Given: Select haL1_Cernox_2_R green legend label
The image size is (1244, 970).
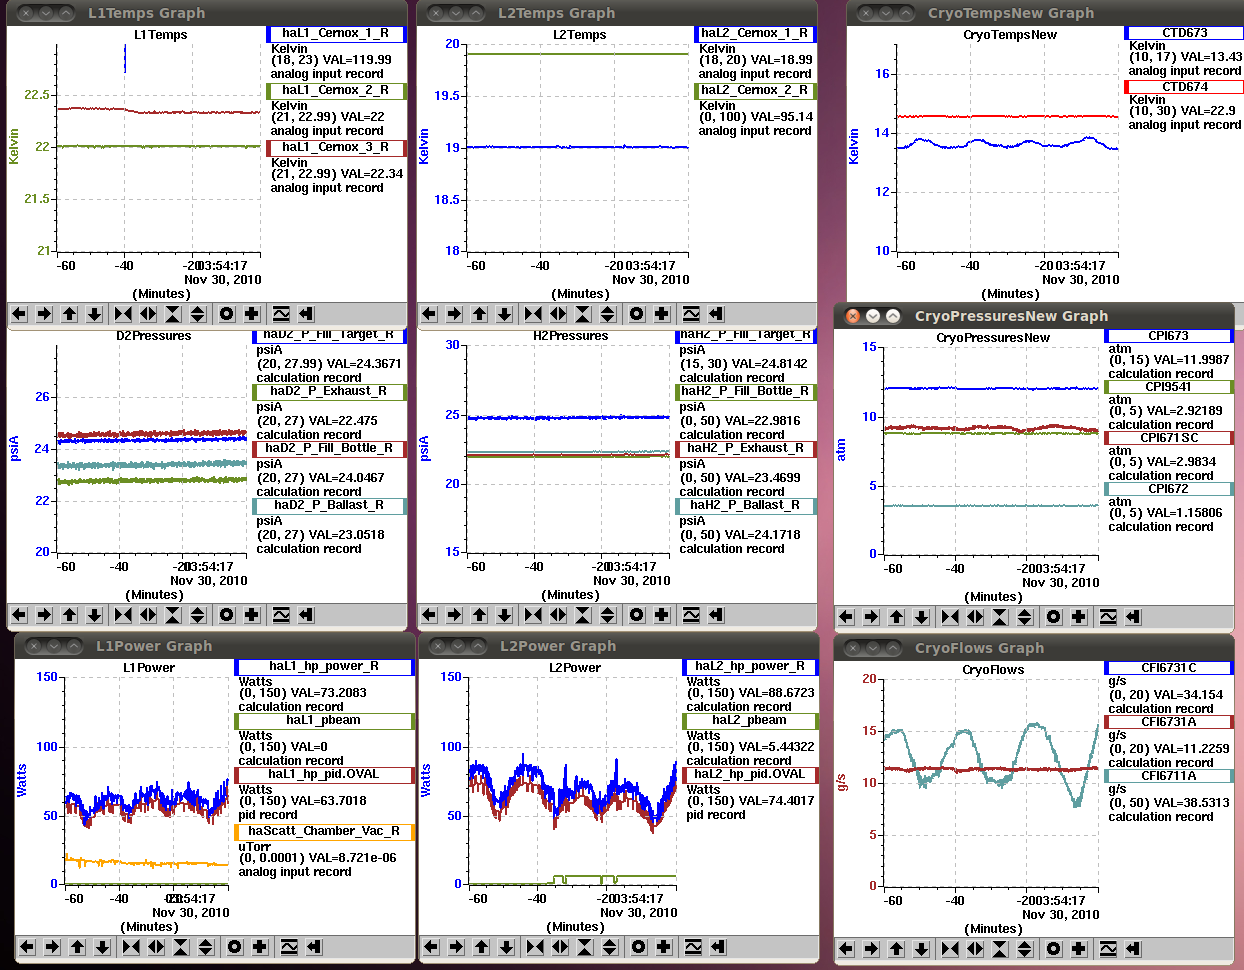Looking at the screenshot, I should (x=336, y=91).
